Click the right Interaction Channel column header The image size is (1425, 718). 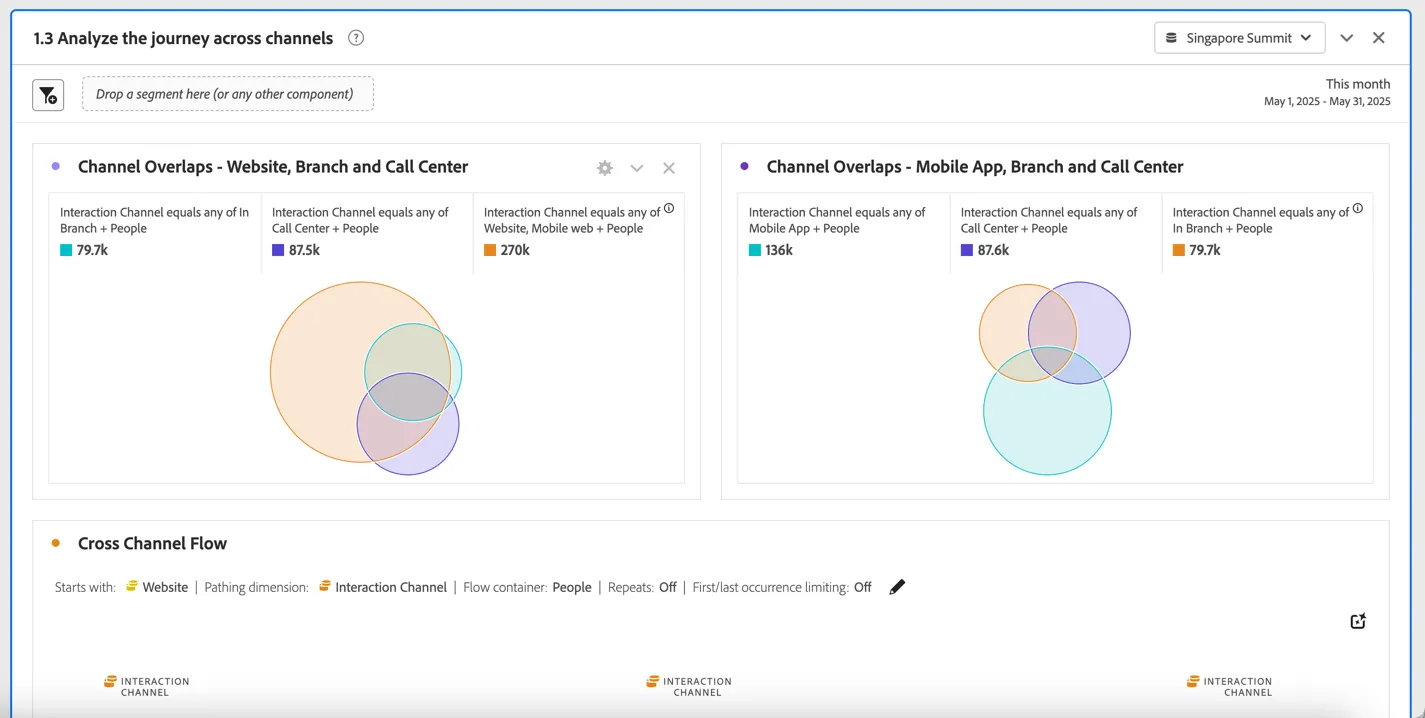click(1229, 686)
